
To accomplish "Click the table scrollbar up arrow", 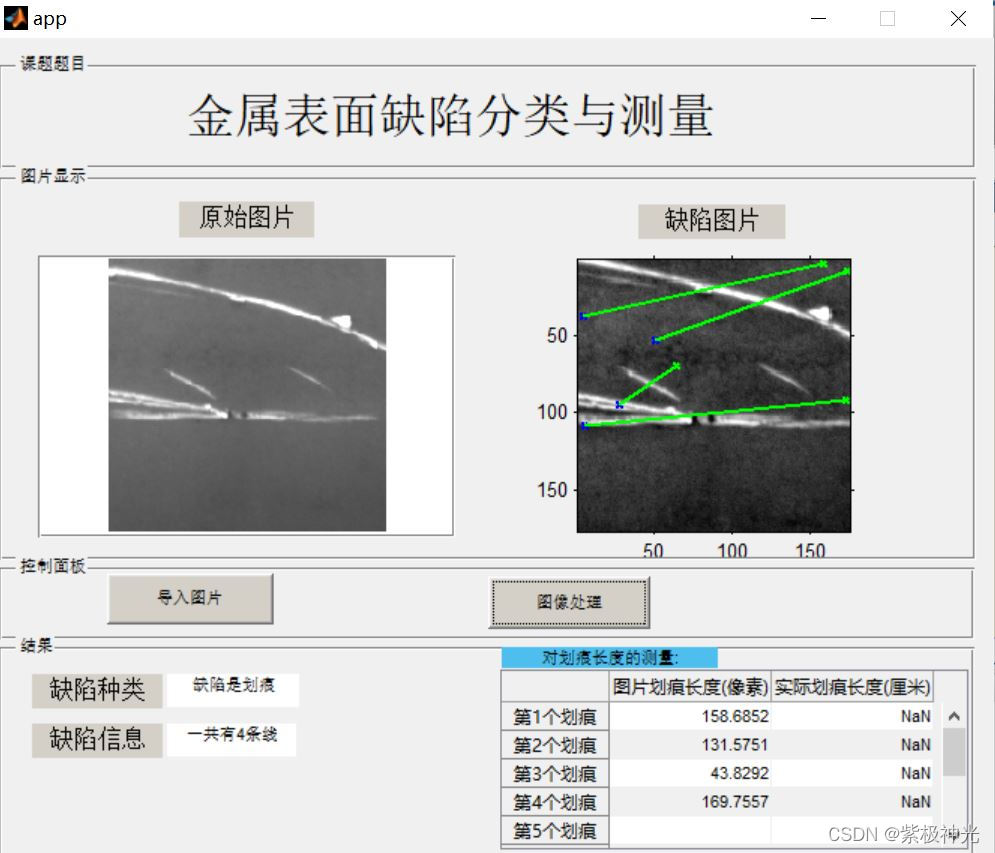I will coord(952,716).
